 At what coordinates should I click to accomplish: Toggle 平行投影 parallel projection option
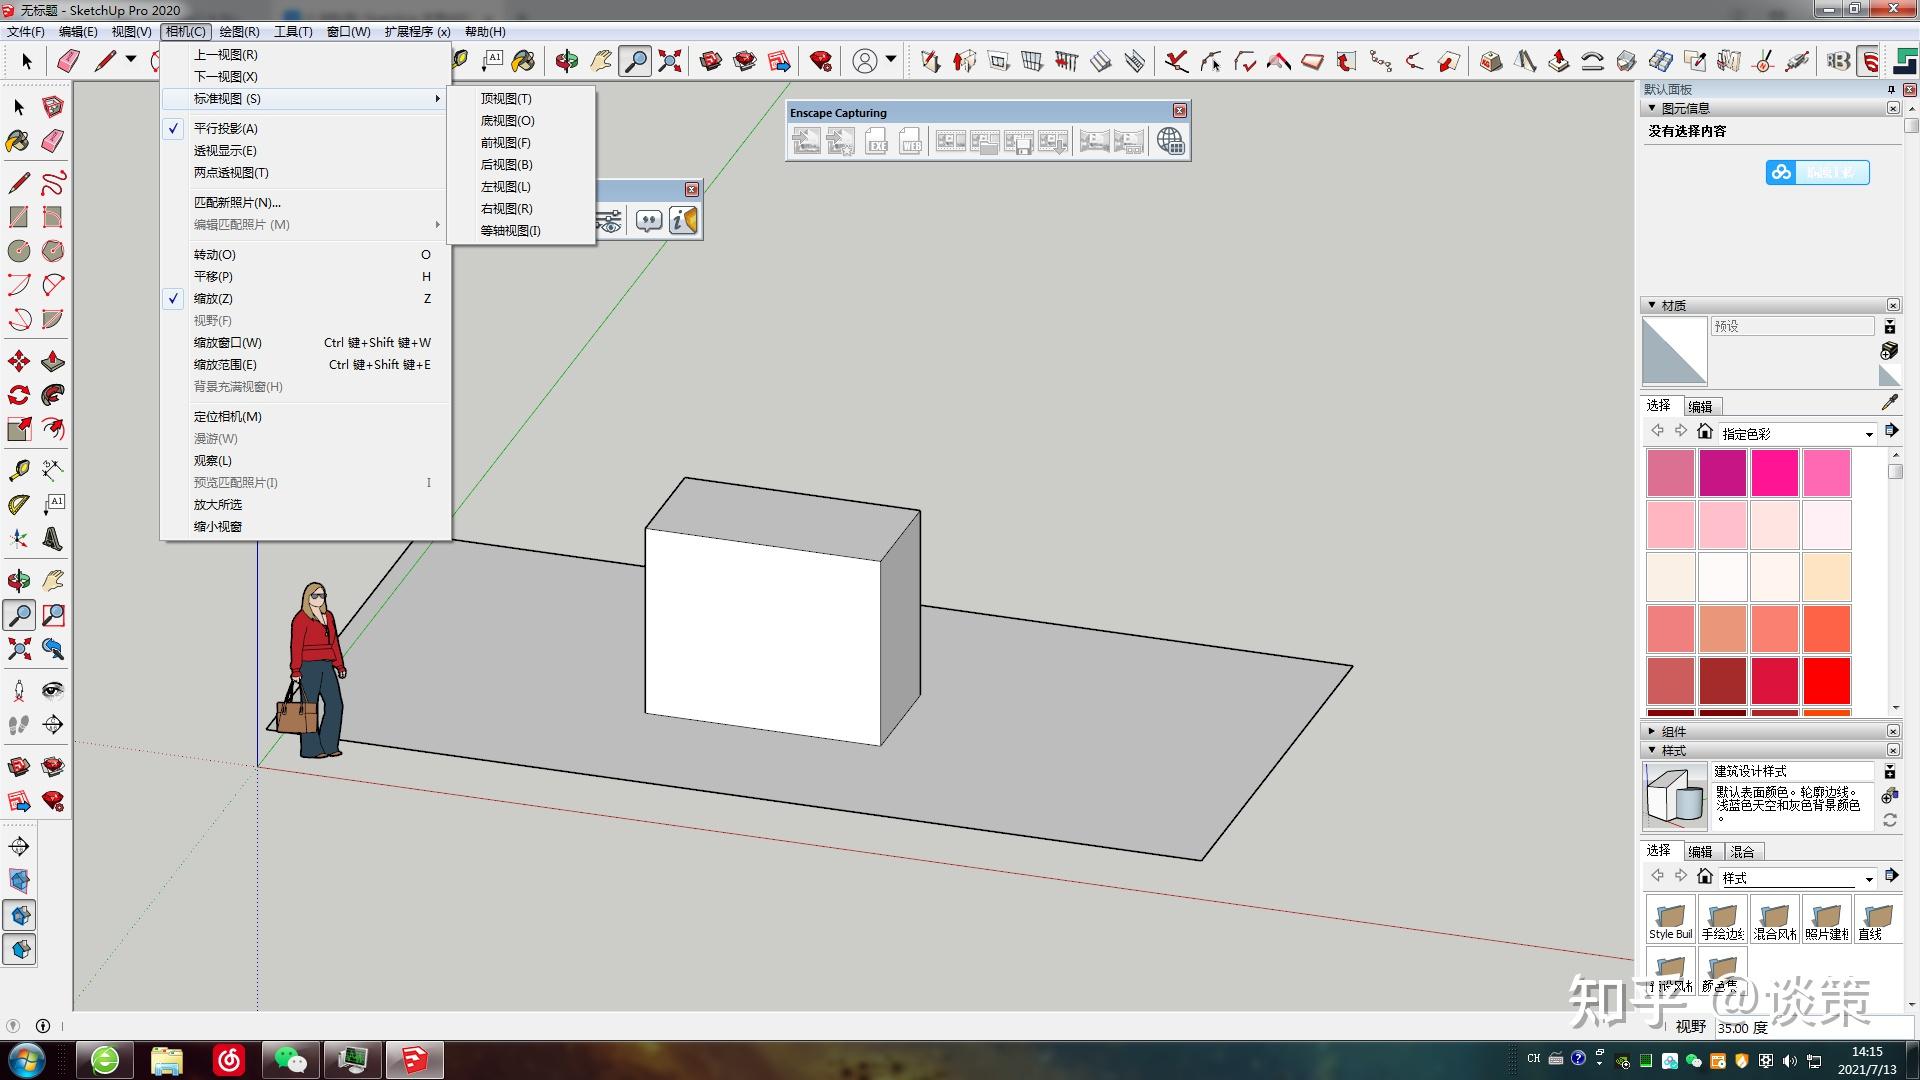(225, 128)
